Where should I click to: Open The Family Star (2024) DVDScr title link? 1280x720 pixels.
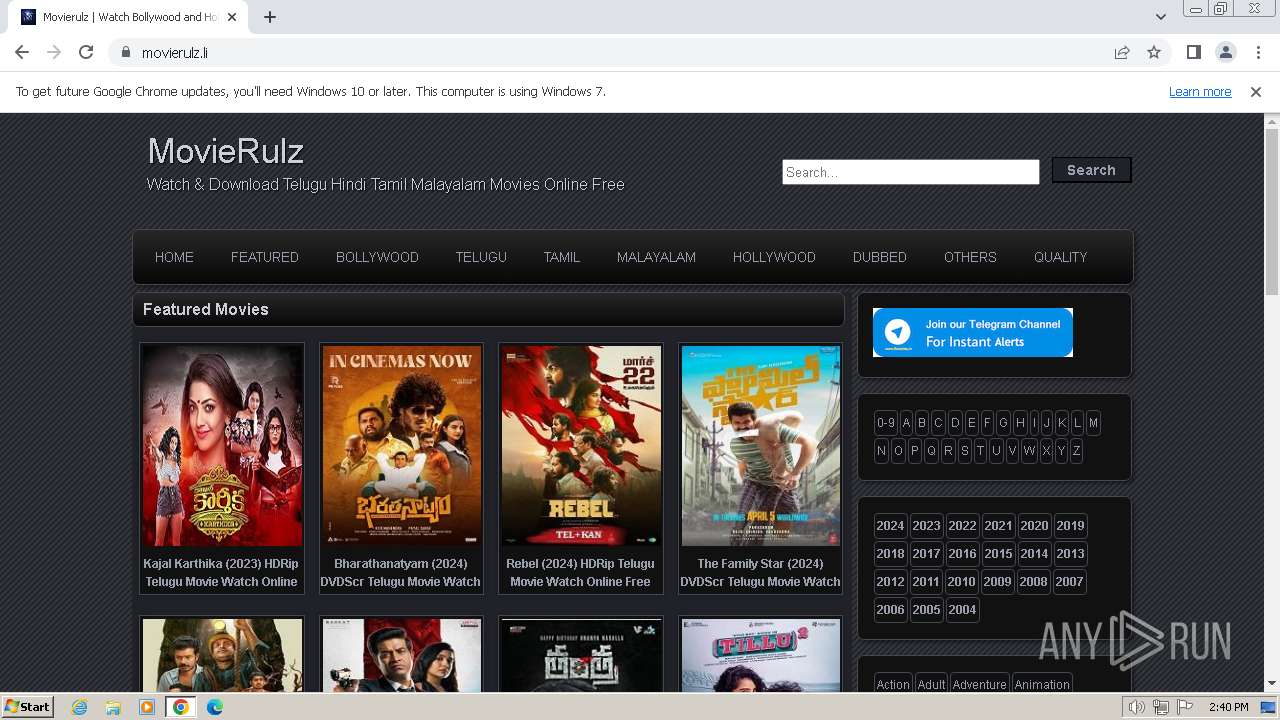(x=760, y=572)
